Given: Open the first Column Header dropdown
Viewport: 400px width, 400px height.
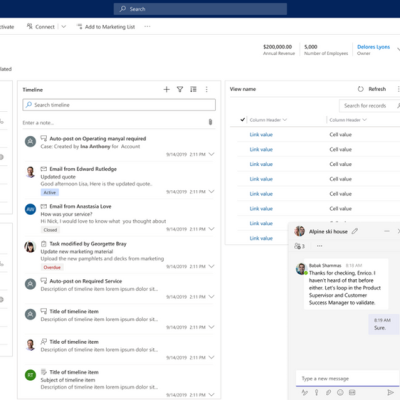Looking at the screenshot, I should (285, 120).
